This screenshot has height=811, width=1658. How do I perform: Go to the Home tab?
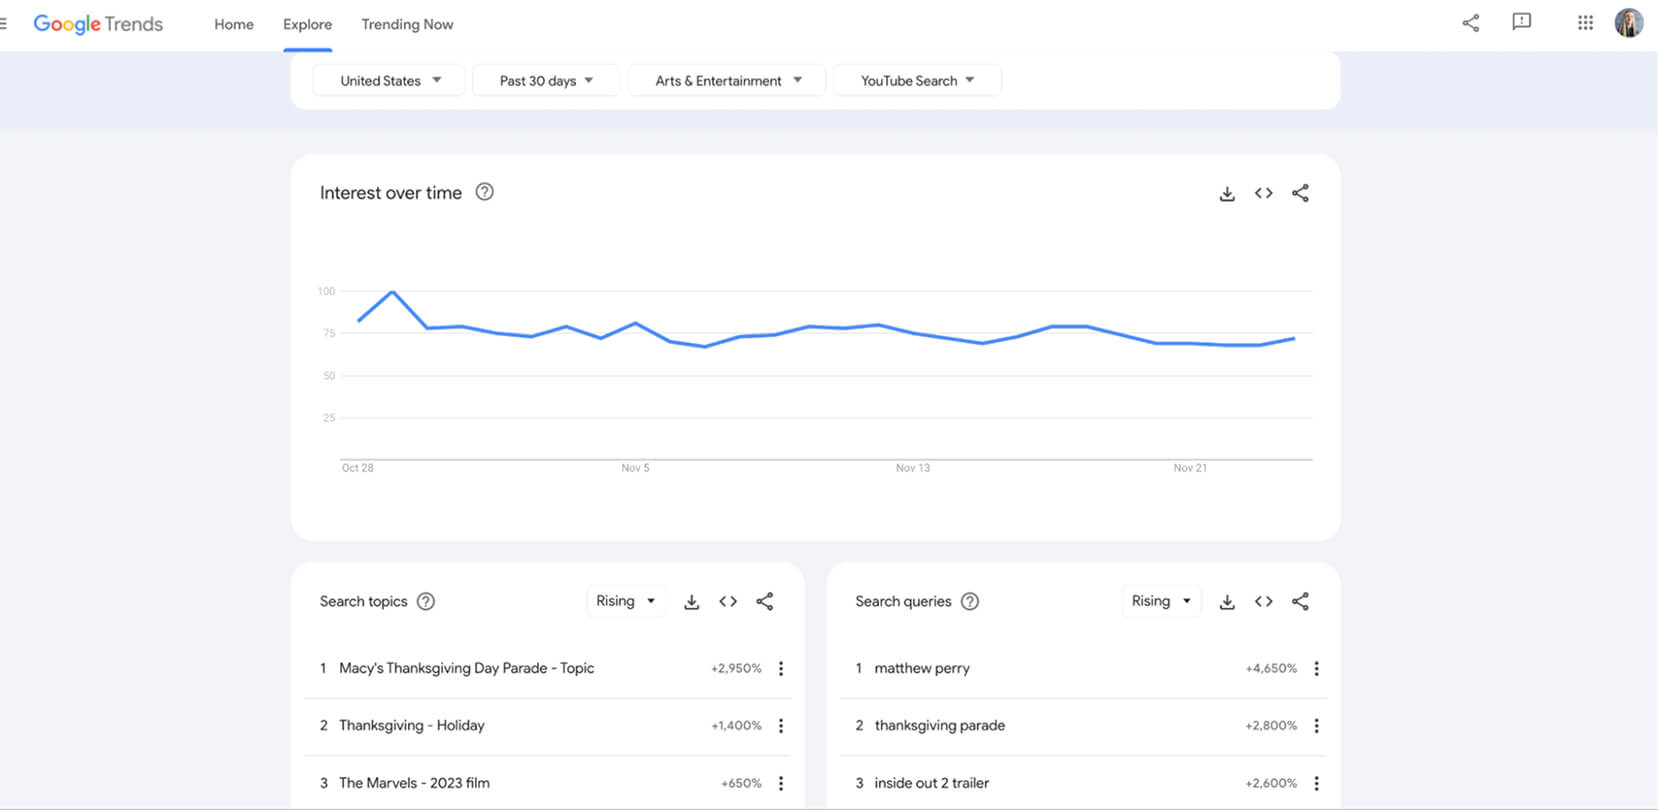click(x=234, y=24)
